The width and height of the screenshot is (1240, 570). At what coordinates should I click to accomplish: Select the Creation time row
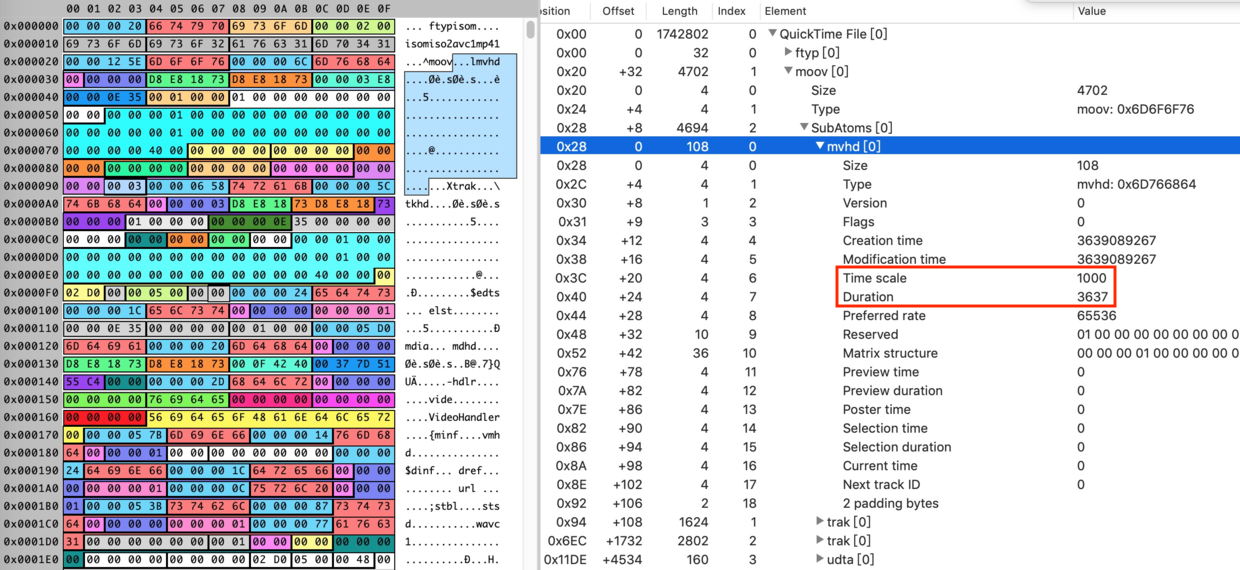(890, 240)
